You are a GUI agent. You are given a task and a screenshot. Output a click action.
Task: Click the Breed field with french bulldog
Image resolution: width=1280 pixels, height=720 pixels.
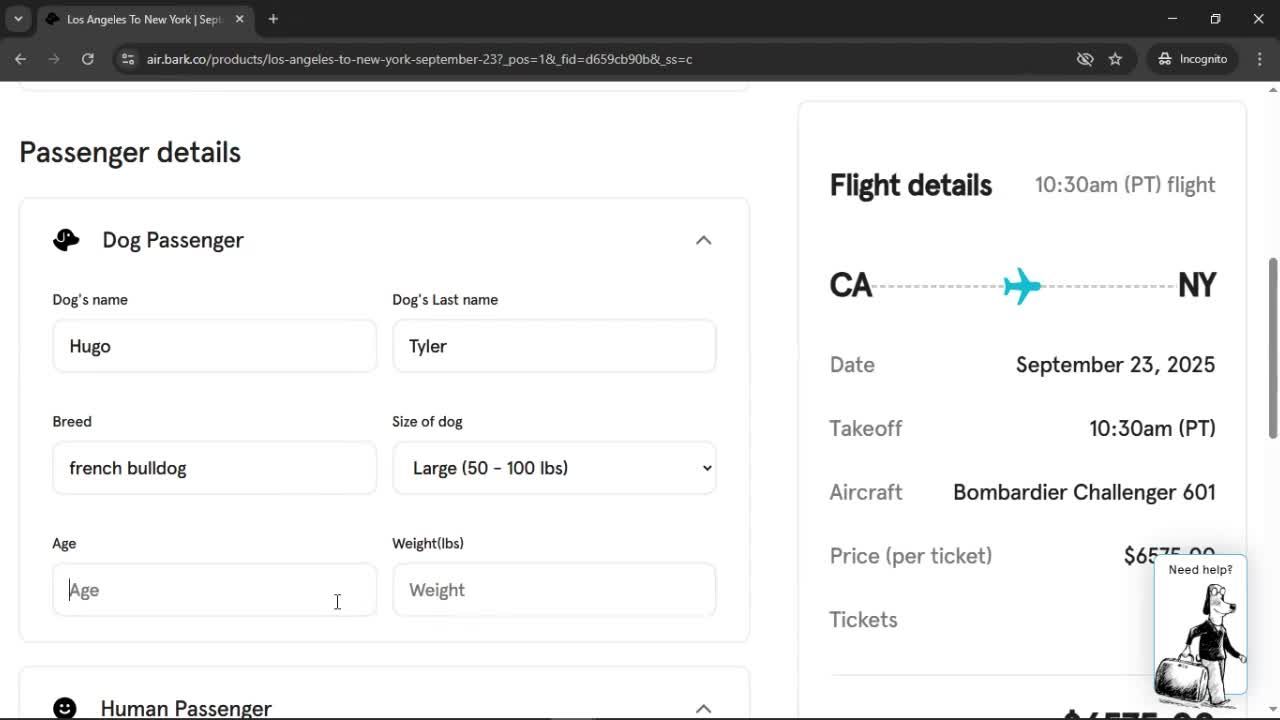[x=214, y=468]
